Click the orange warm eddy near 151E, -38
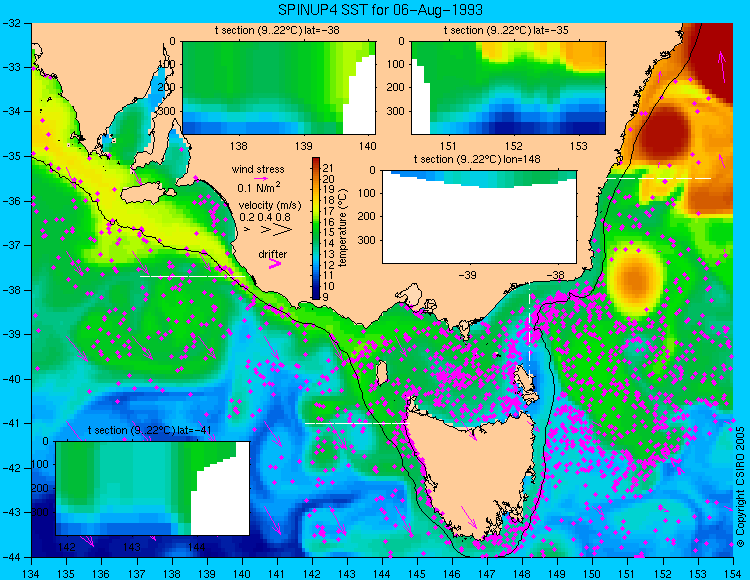 (x=635, y=279)
